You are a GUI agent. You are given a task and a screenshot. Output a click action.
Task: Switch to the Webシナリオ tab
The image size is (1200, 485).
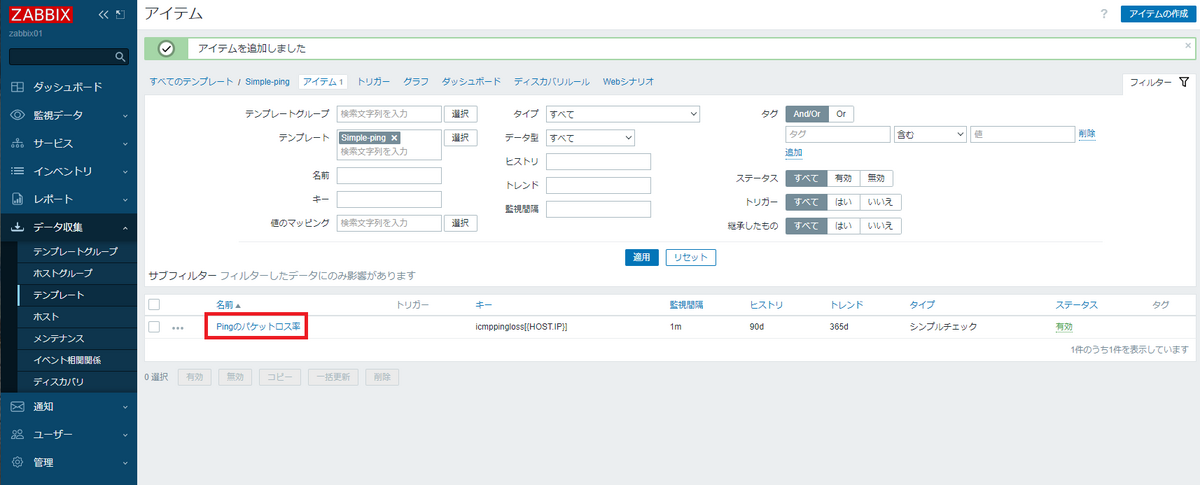628,81
